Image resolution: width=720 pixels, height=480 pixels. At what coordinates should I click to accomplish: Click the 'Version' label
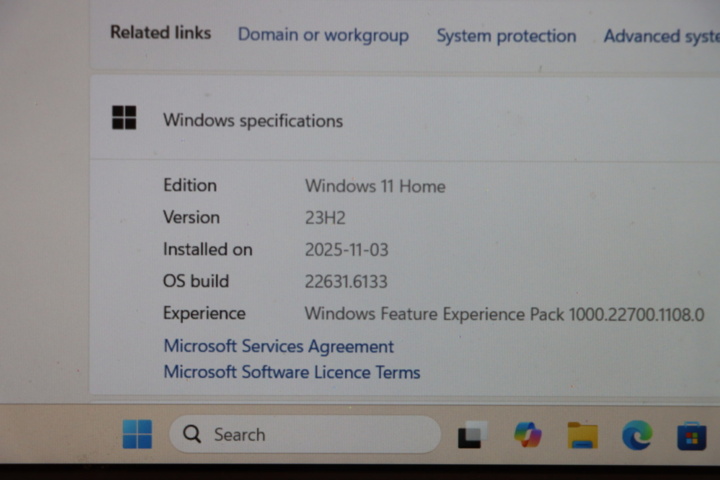(191, 217)
